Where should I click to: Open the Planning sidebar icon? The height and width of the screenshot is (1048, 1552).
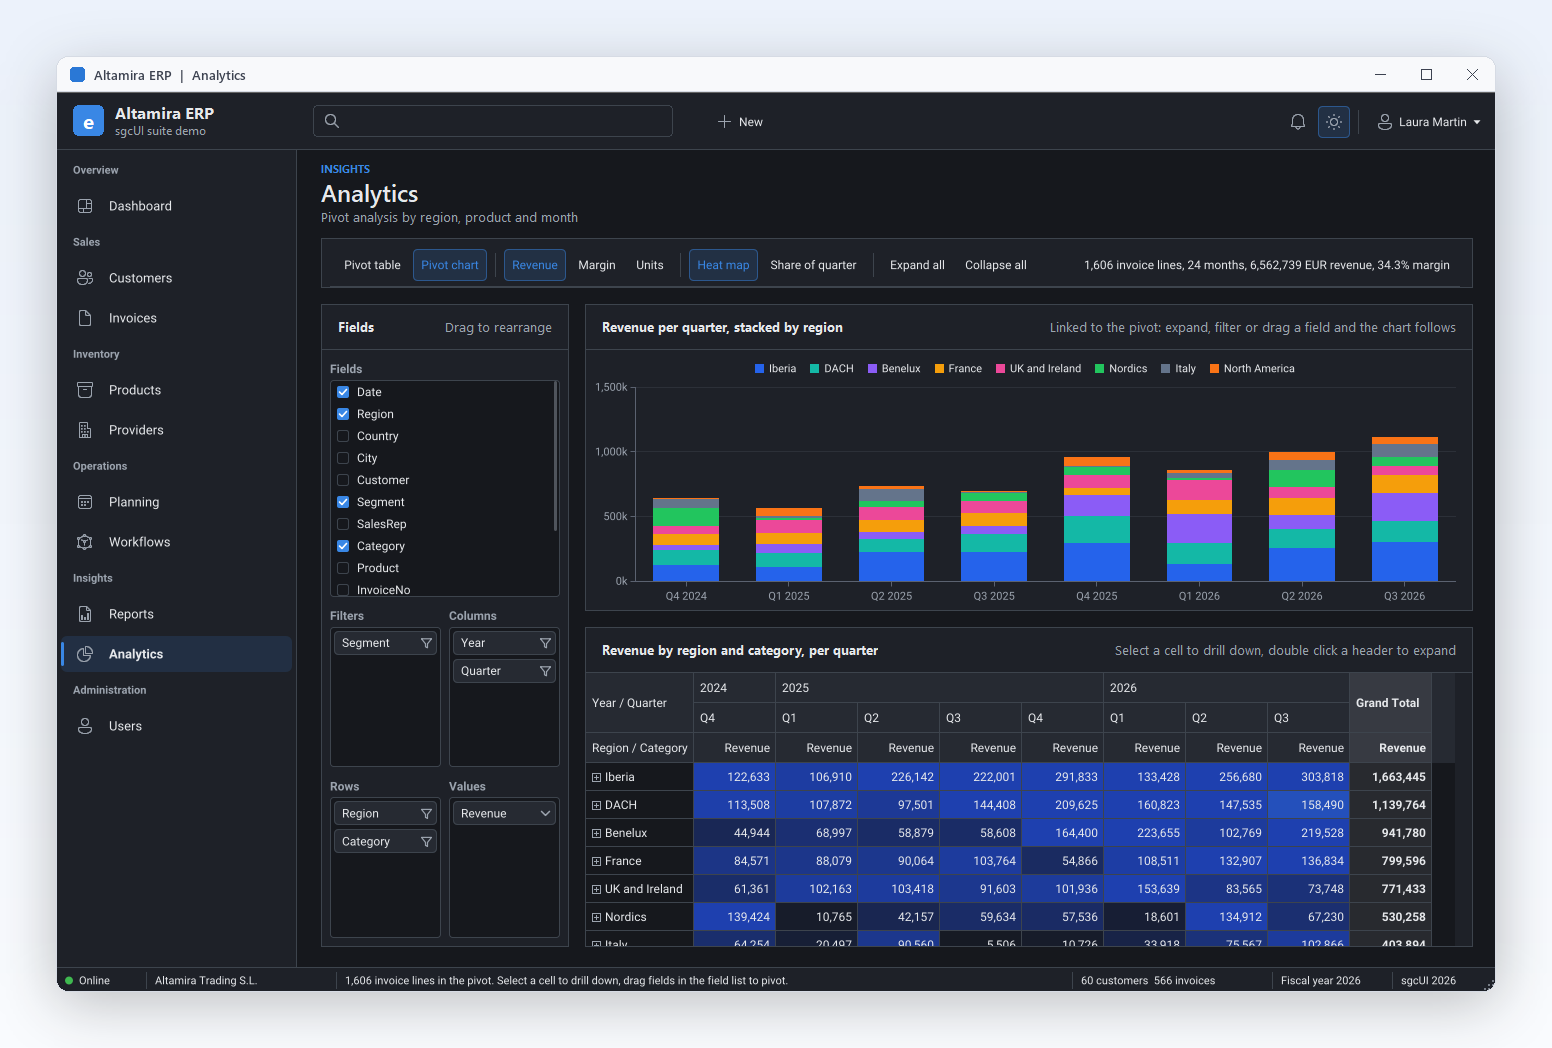pos(85,502)
